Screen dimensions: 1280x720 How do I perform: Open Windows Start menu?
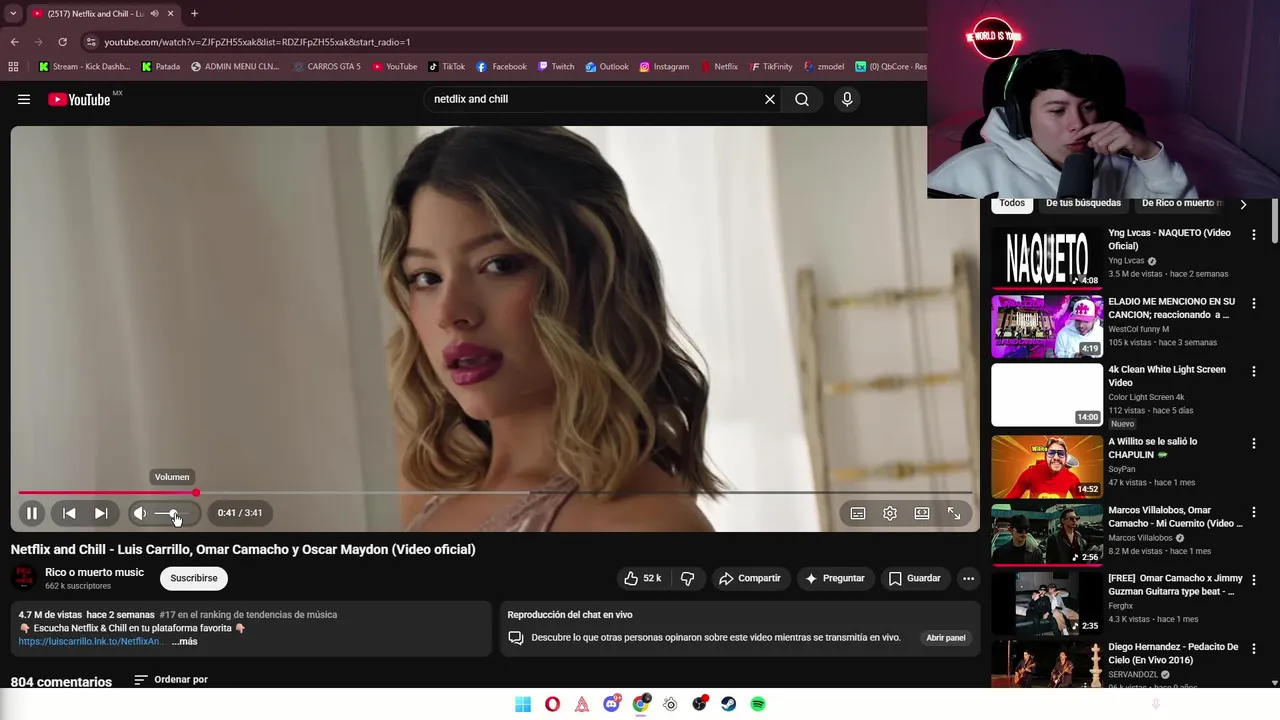(523, 704)
